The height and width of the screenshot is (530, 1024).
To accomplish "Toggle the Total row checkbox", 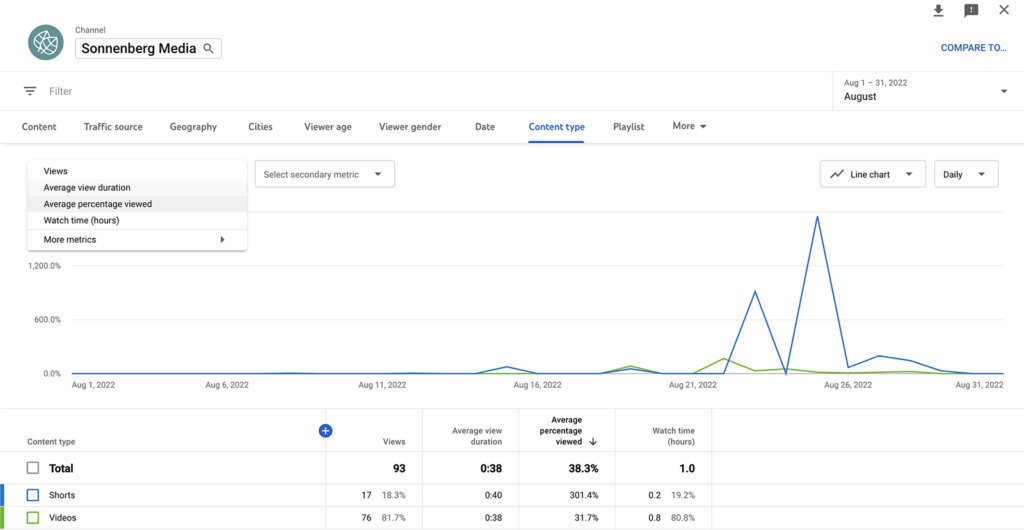I will (x=33, y=468).
